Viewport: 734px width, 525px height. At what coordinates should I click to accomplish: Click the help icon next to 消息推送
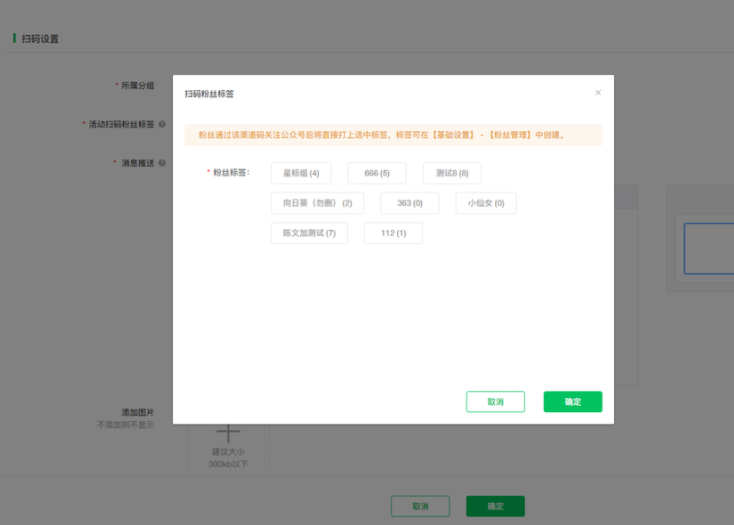click(x=162, y=163)
